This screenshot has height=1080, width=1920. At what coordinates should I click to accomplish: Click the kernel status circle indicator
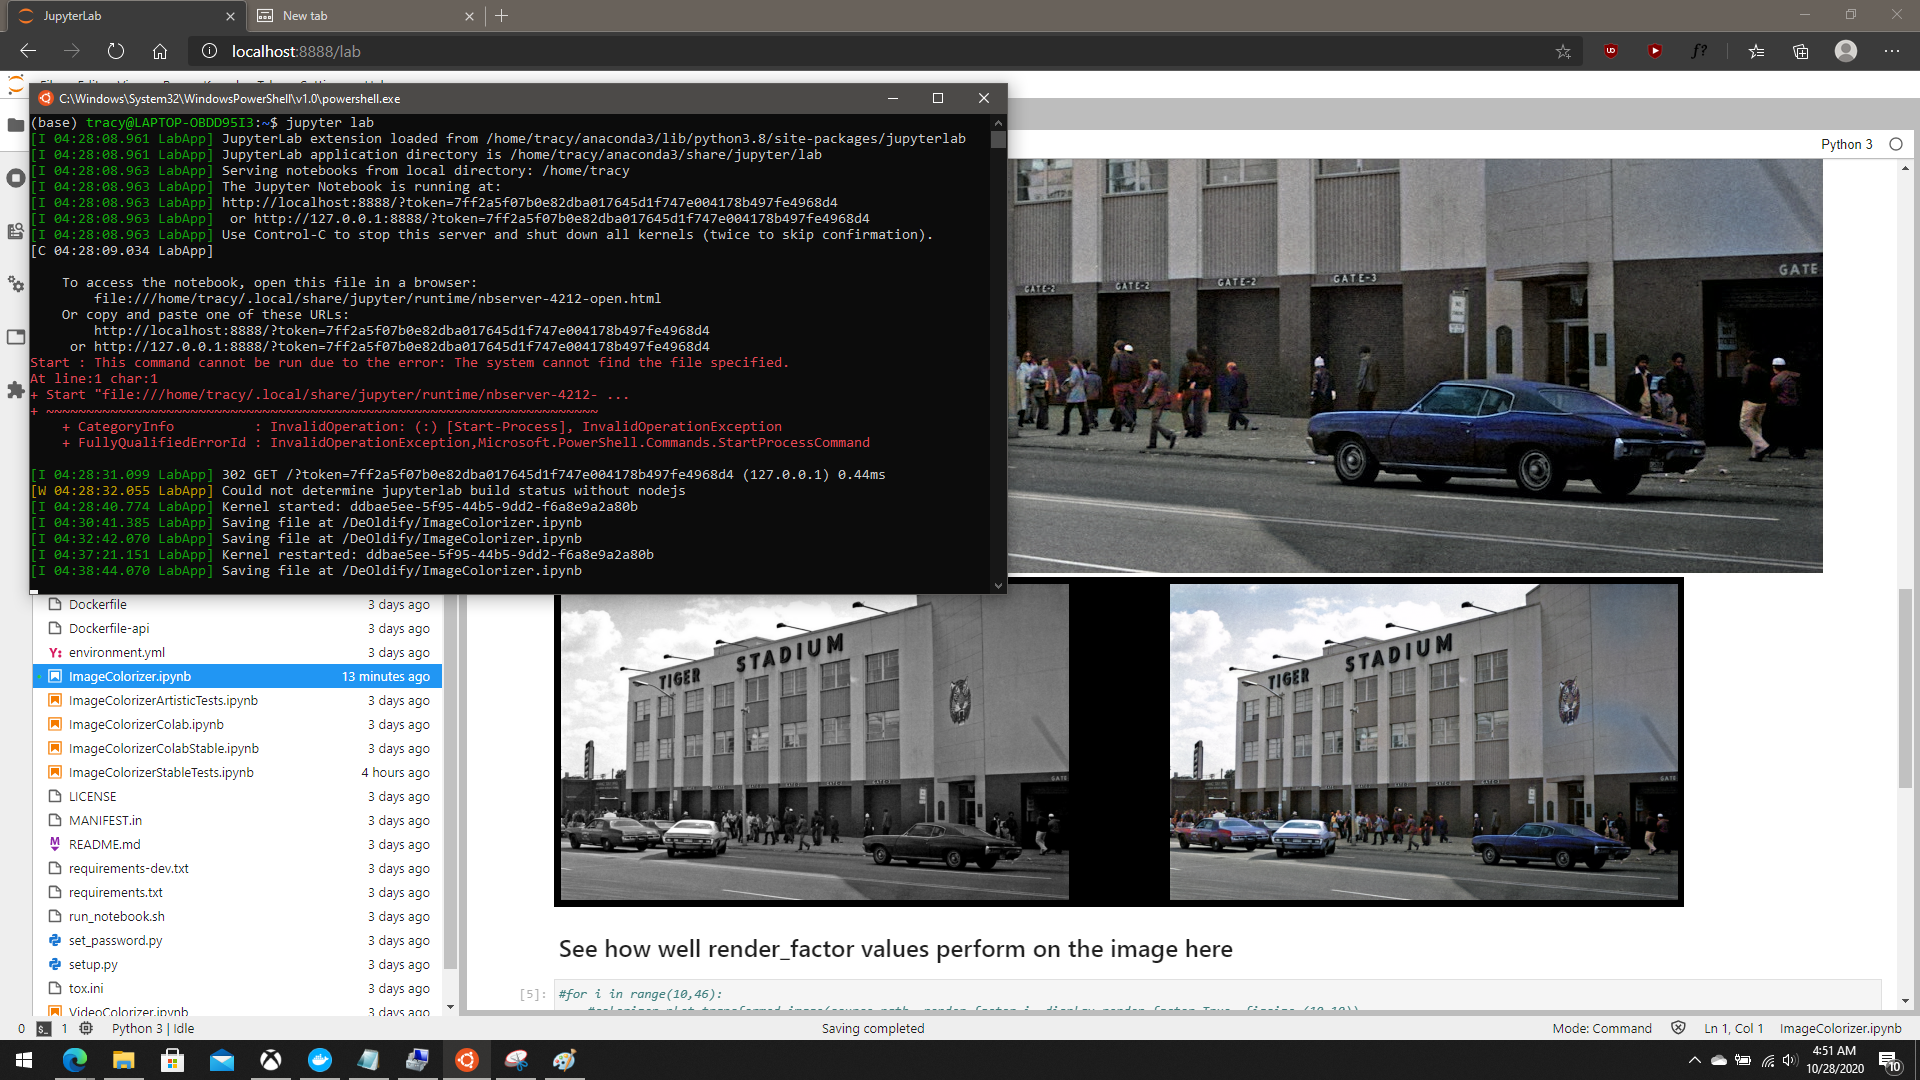coord(1895,144)
